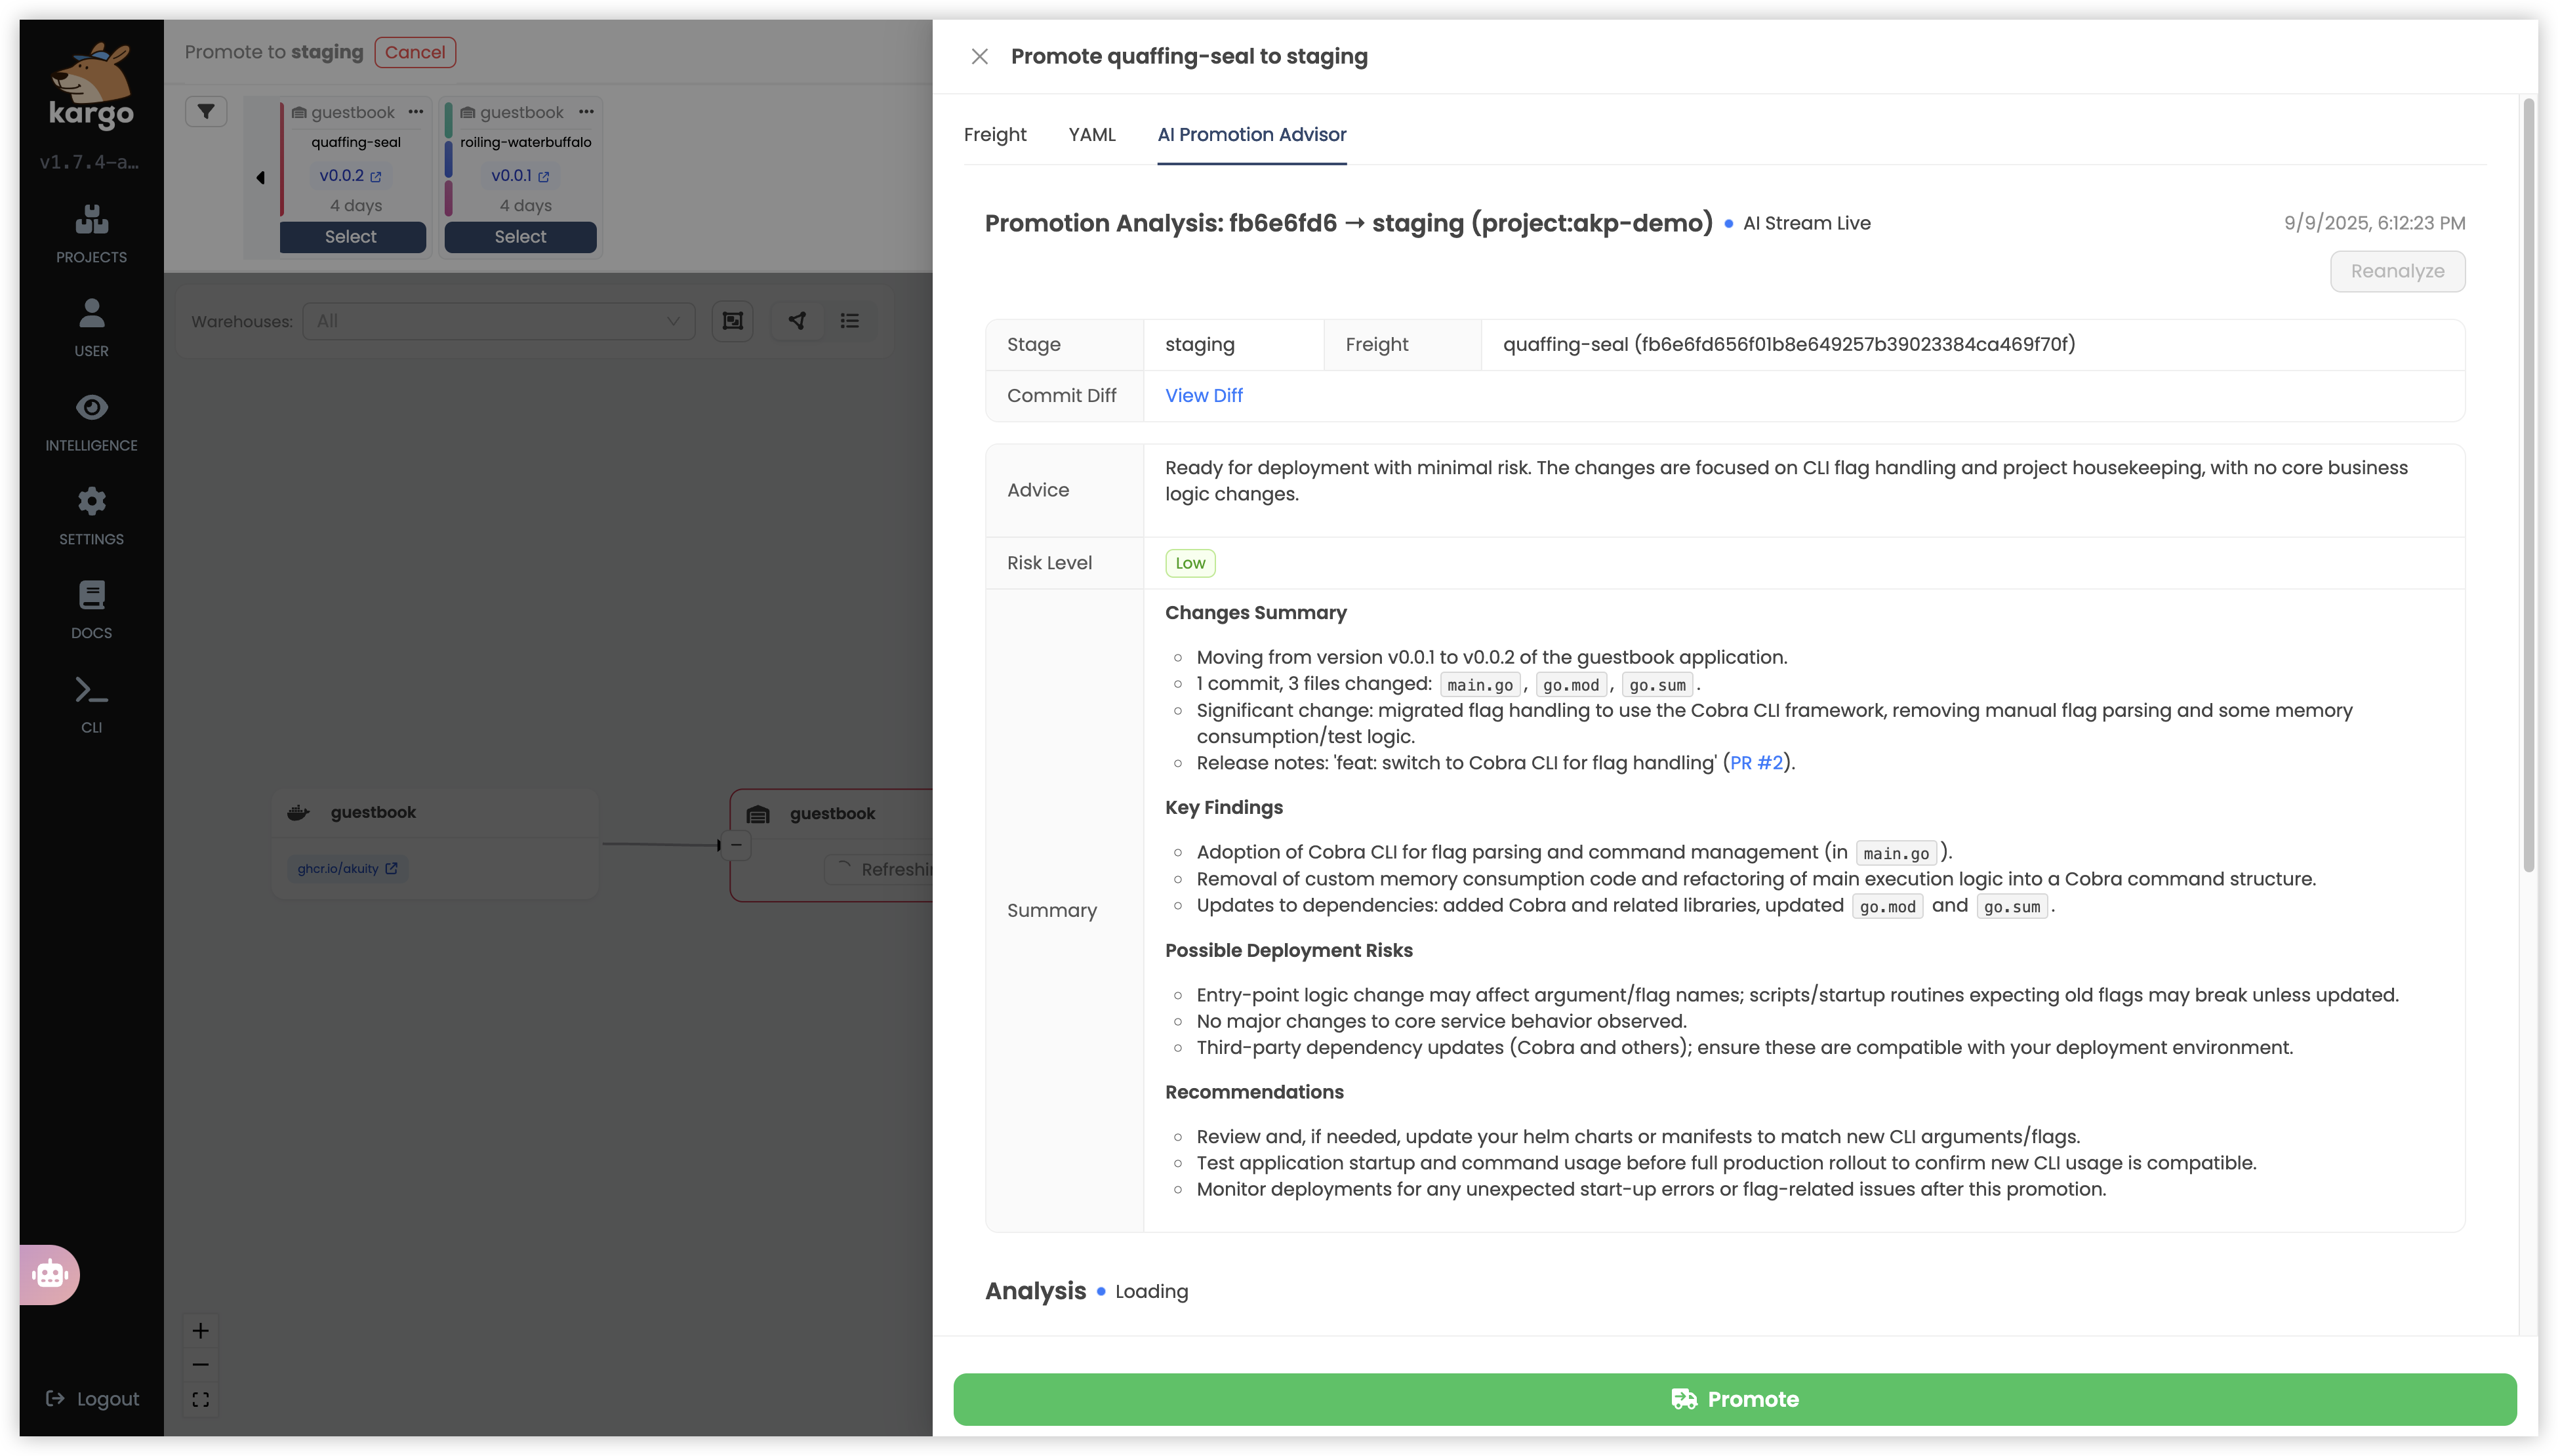2558x1456 pixels.
Task: Collapse the guestbook stage node
Action: tap(736, 845)
